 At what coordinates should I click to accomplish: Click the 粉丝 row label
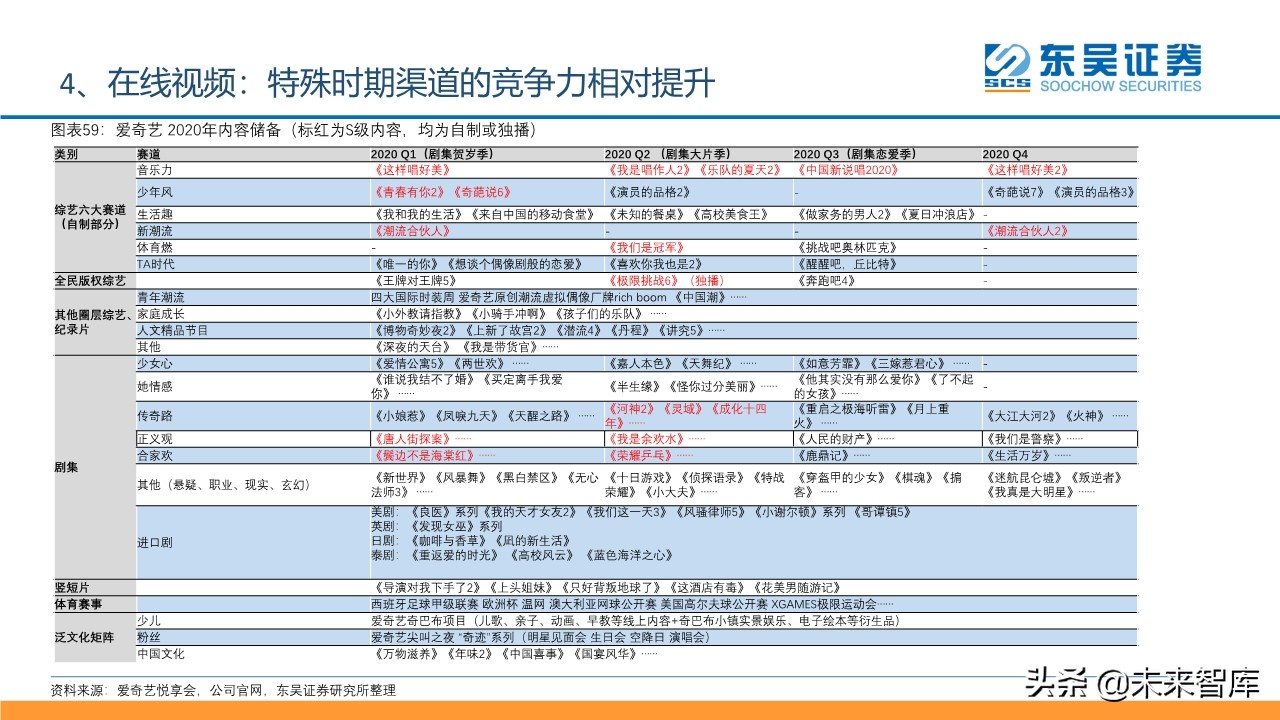pyautogui.click(x=148, y=636)
